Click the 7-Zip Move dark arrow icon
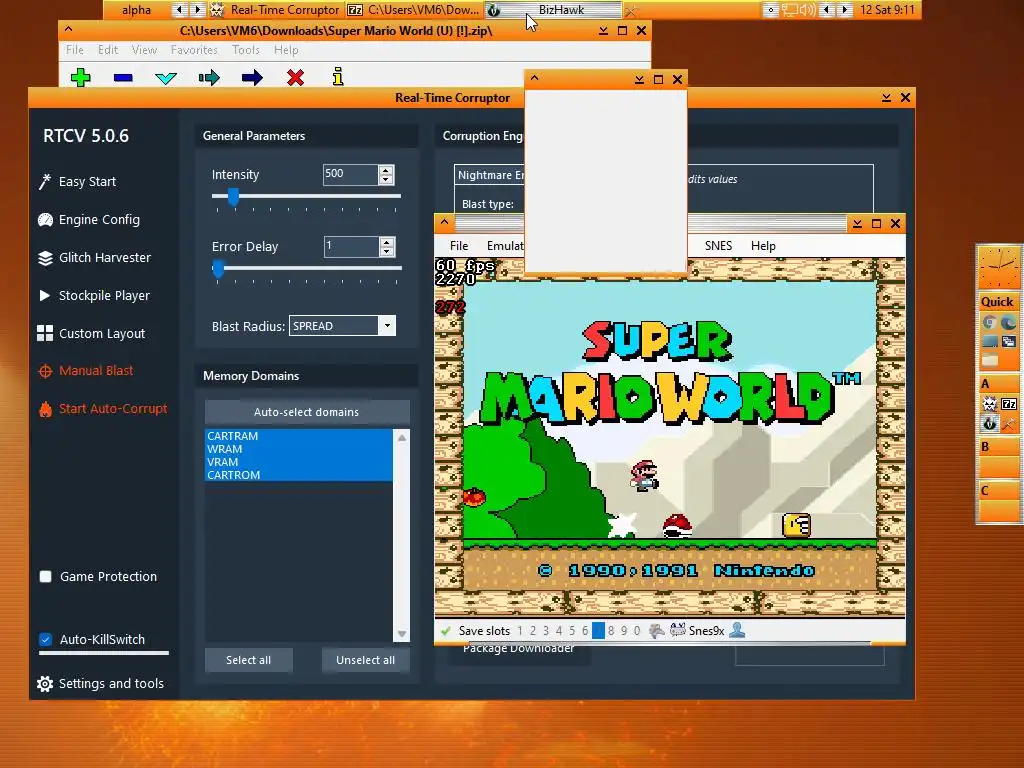1024x768 pixels. [252, 78]
